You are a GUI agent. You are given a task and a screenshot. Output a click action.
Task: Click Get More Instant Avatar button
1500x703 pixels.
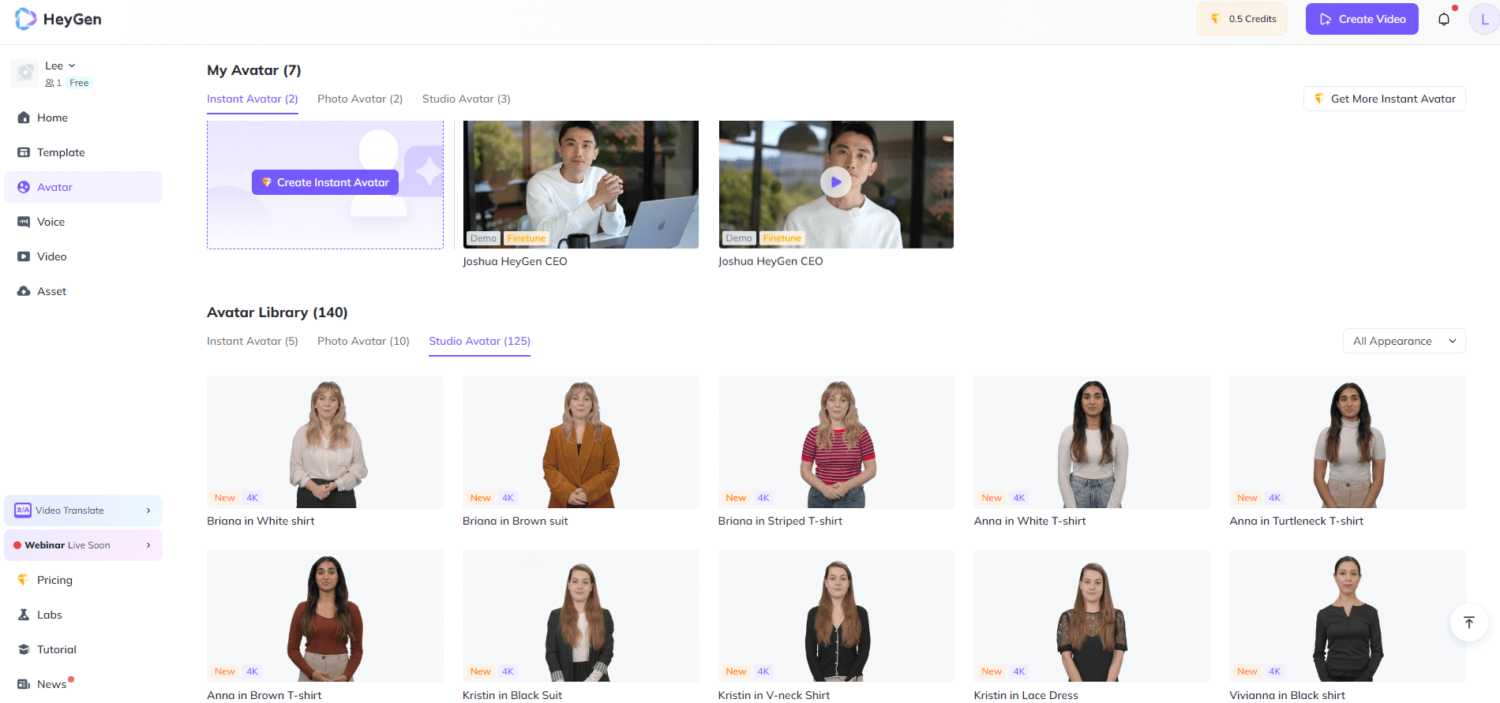click(1384, 99)
